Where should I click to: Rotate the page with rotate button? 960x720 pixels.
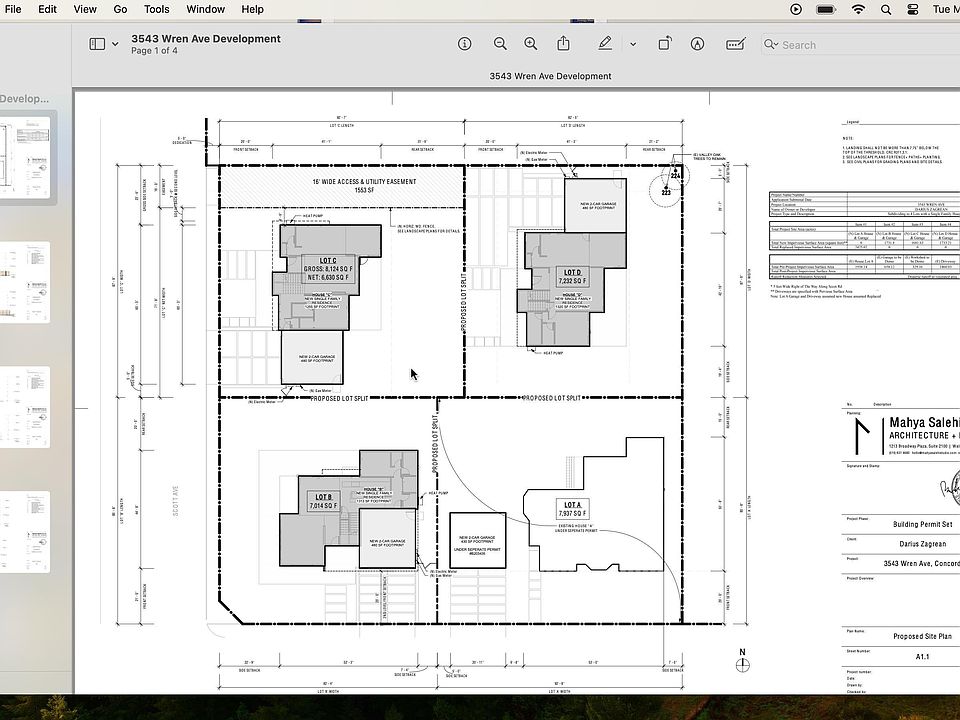tap(665, 43)
